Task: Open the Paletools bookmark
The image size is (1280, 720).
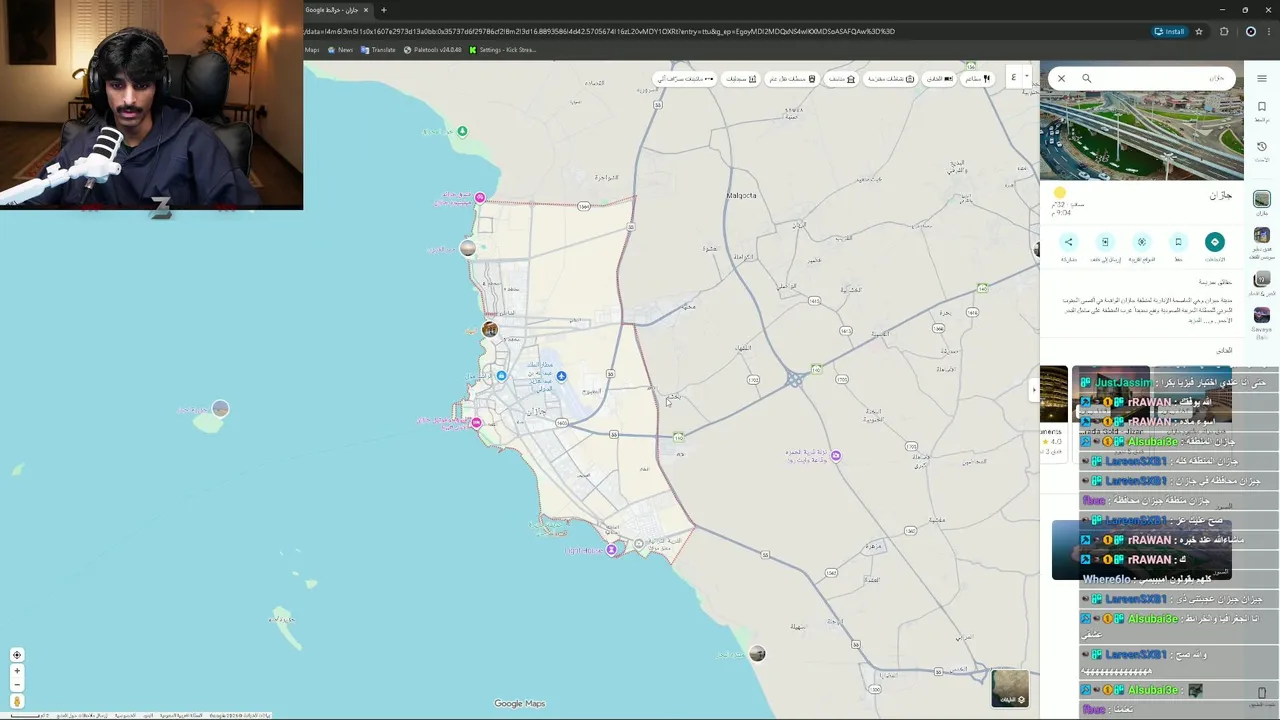Action: (x=432, y=50)
